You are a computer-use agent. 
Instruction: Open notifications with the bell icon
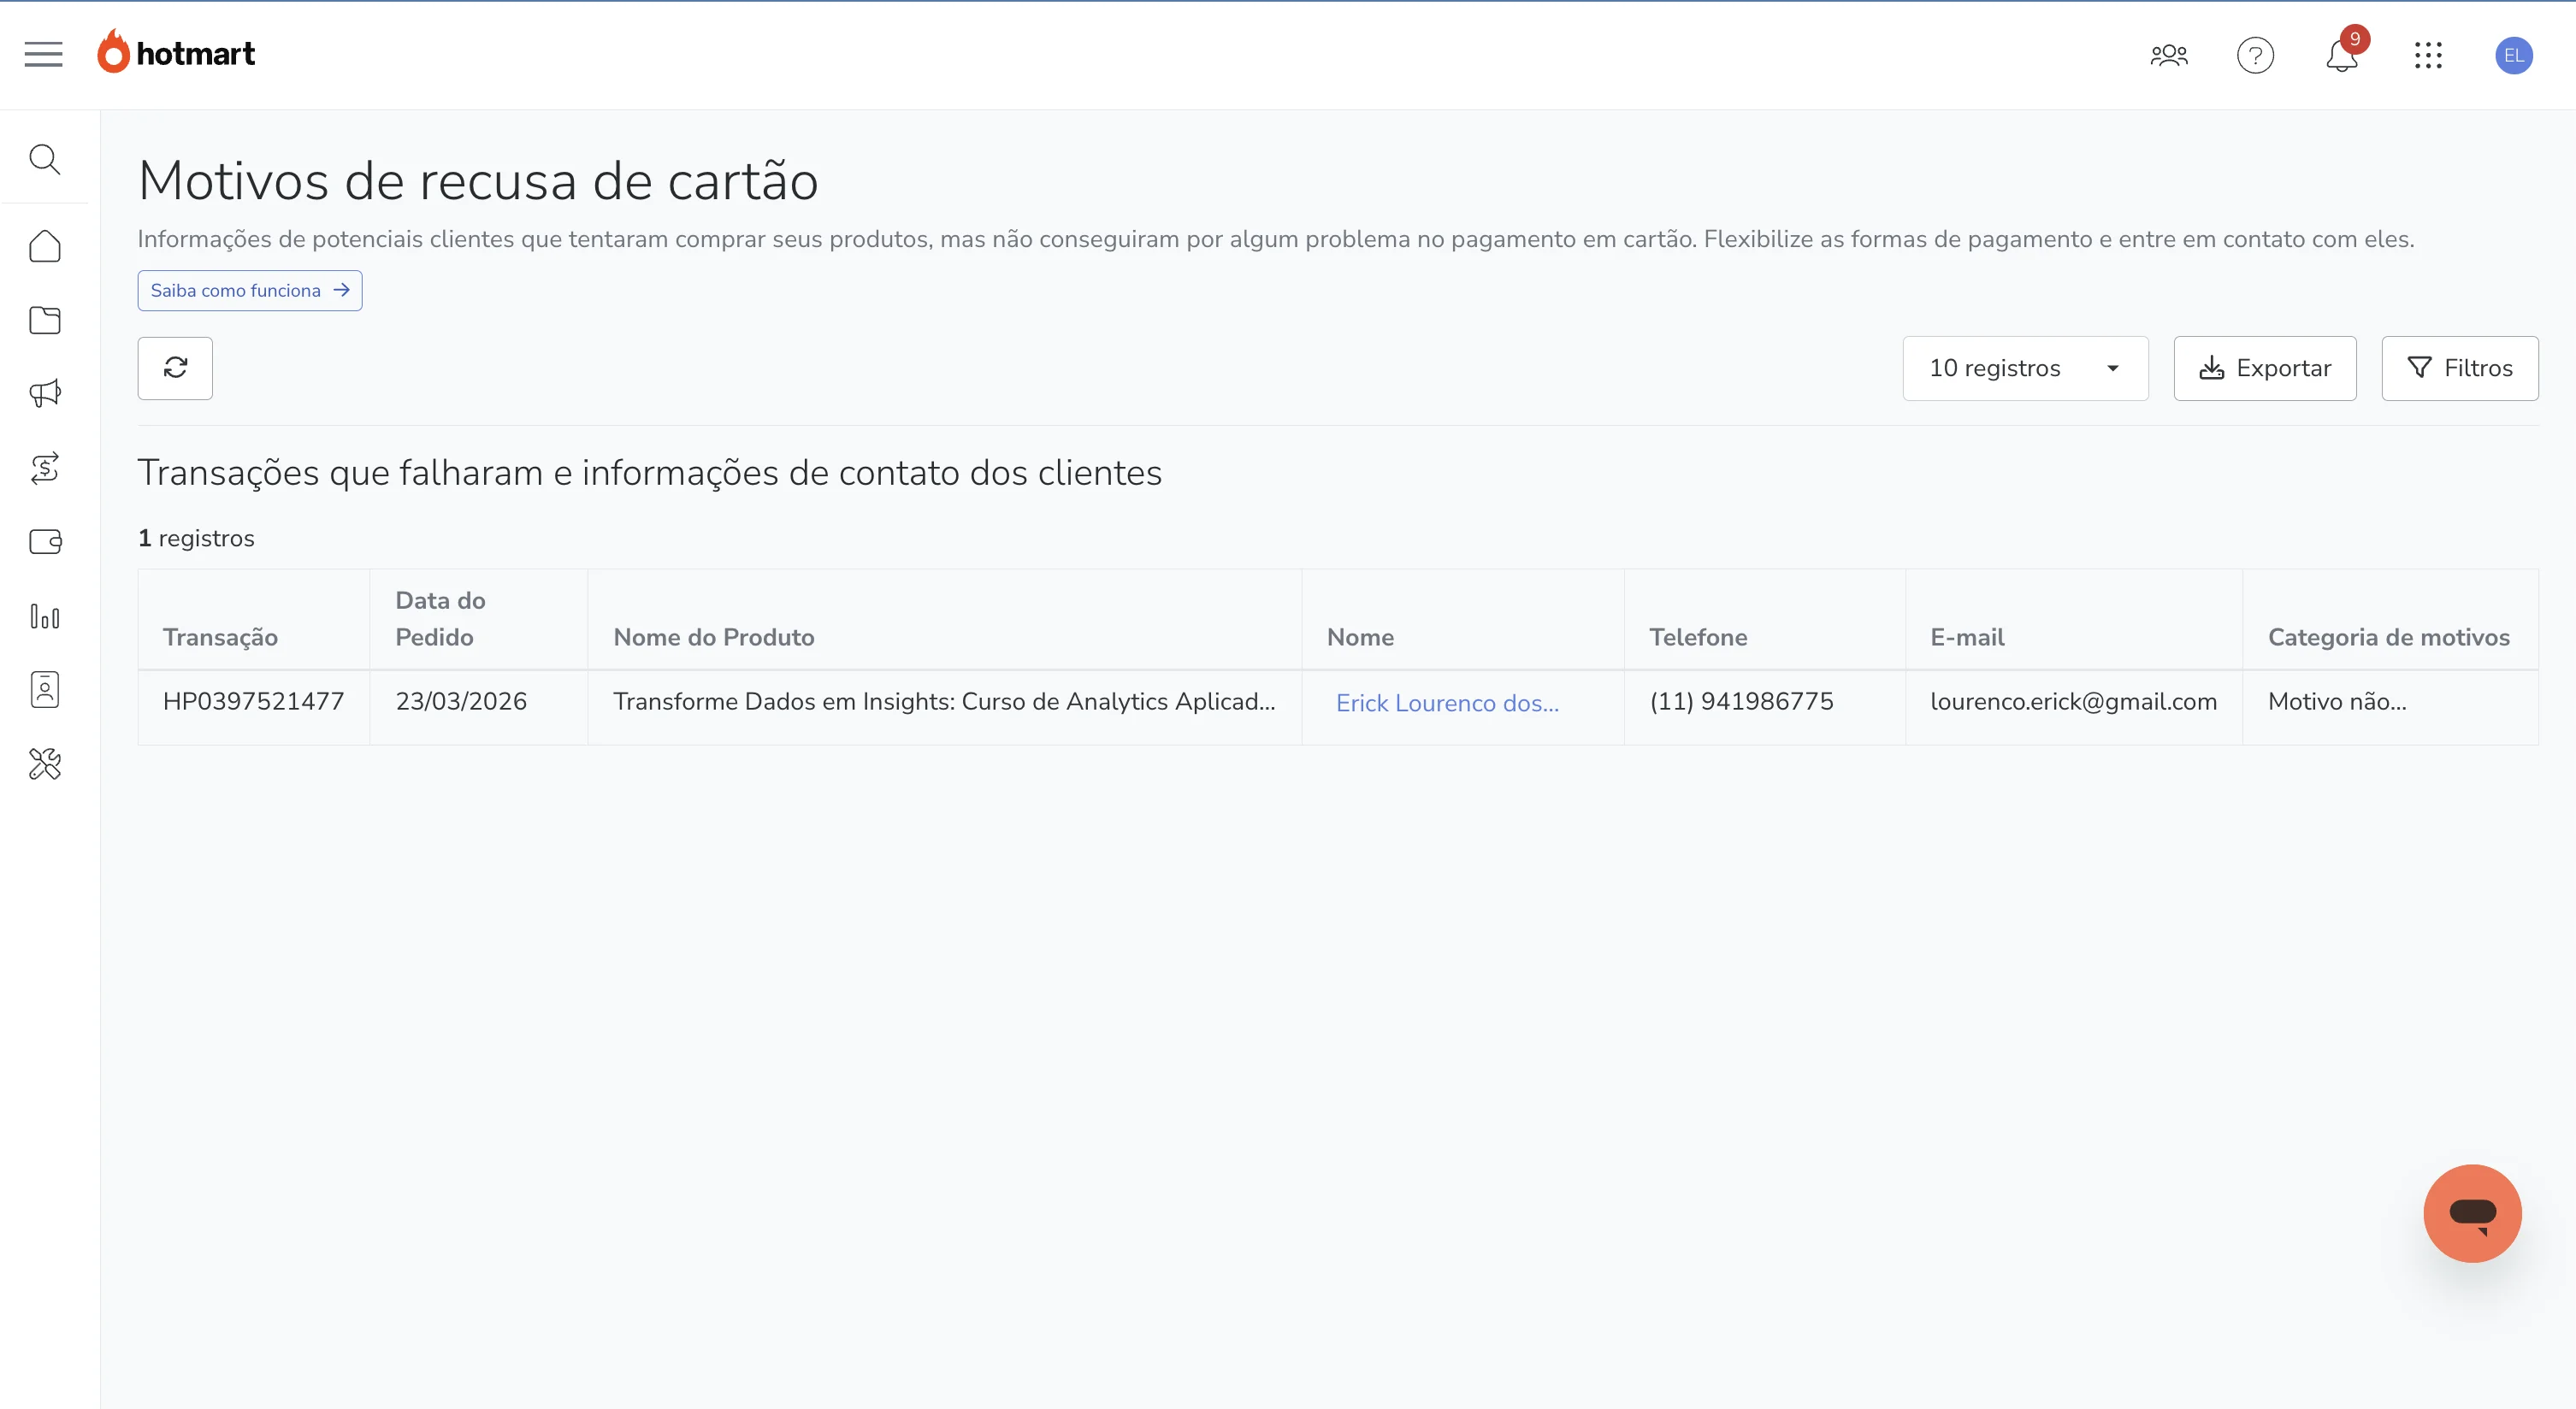click(x=2341, y=56)
